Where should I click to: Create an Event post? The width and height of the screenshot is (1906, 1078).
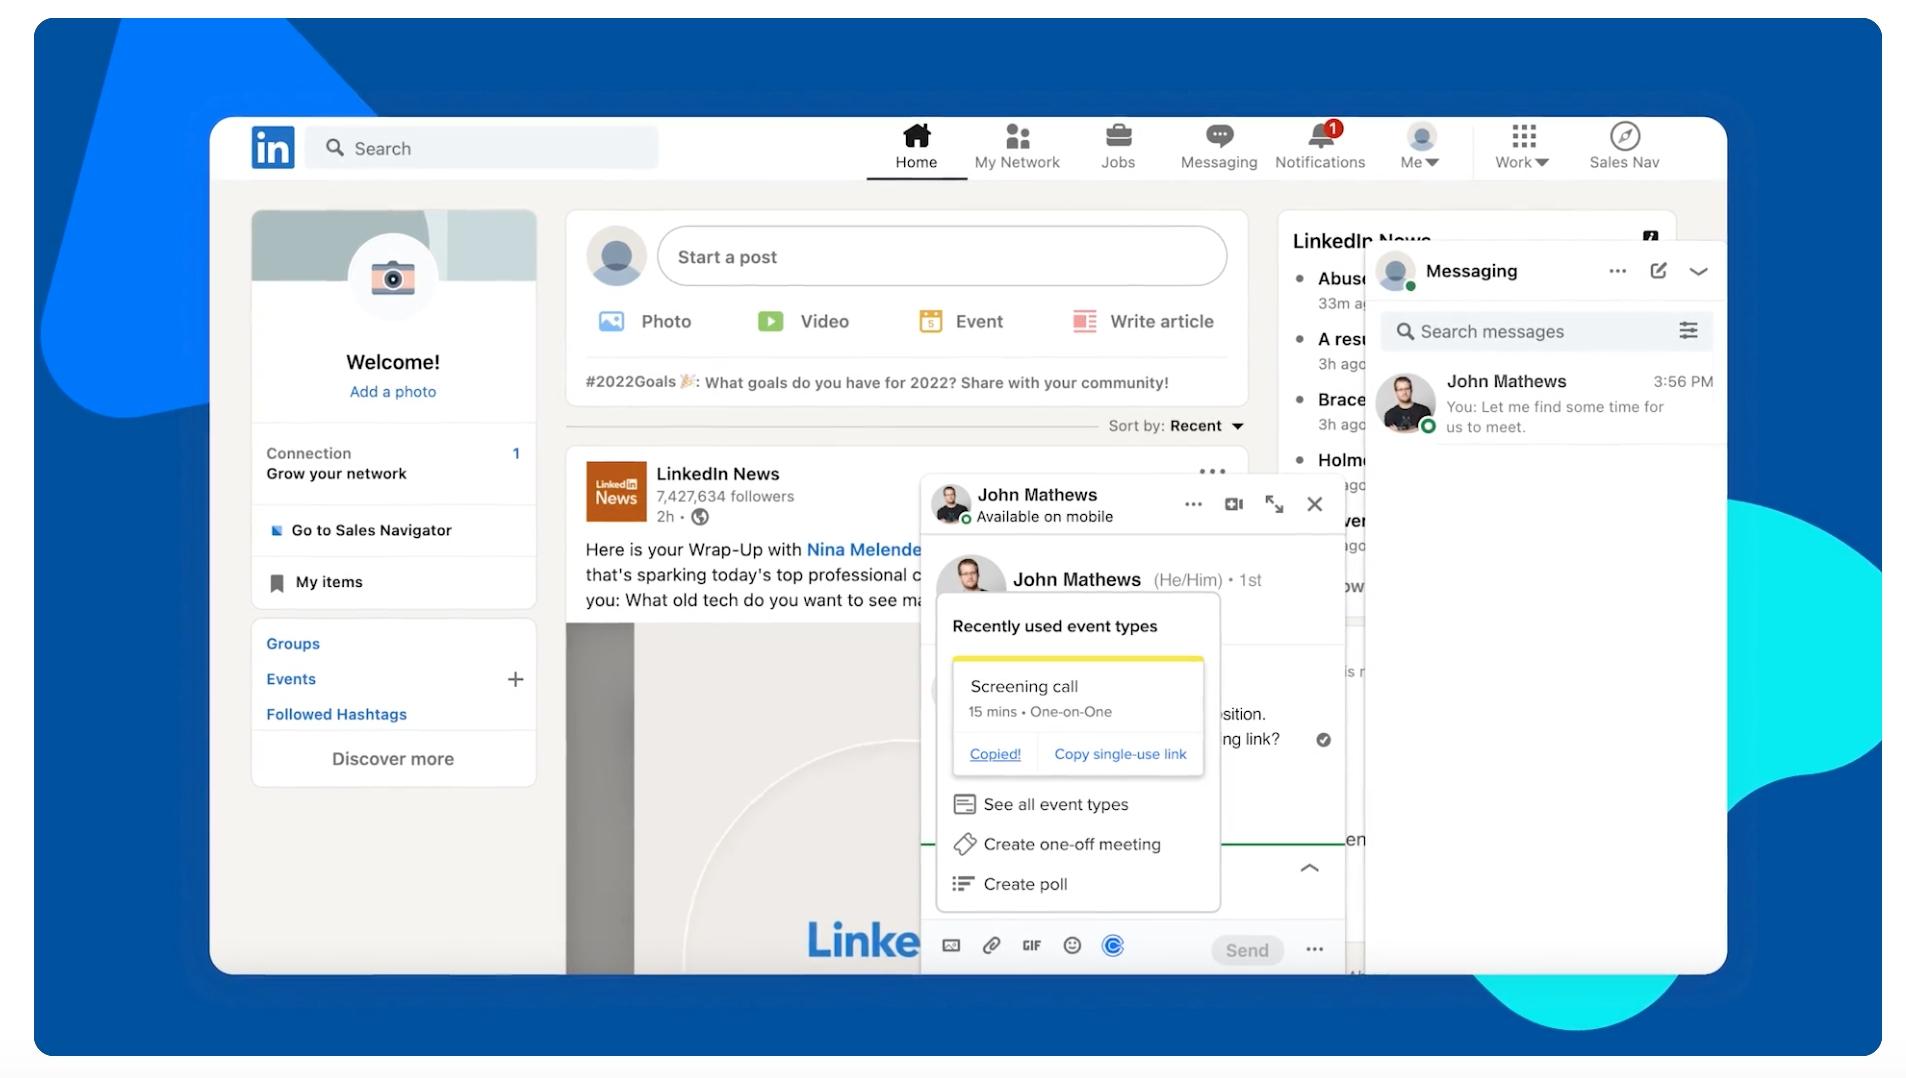[x=960, y=321]
